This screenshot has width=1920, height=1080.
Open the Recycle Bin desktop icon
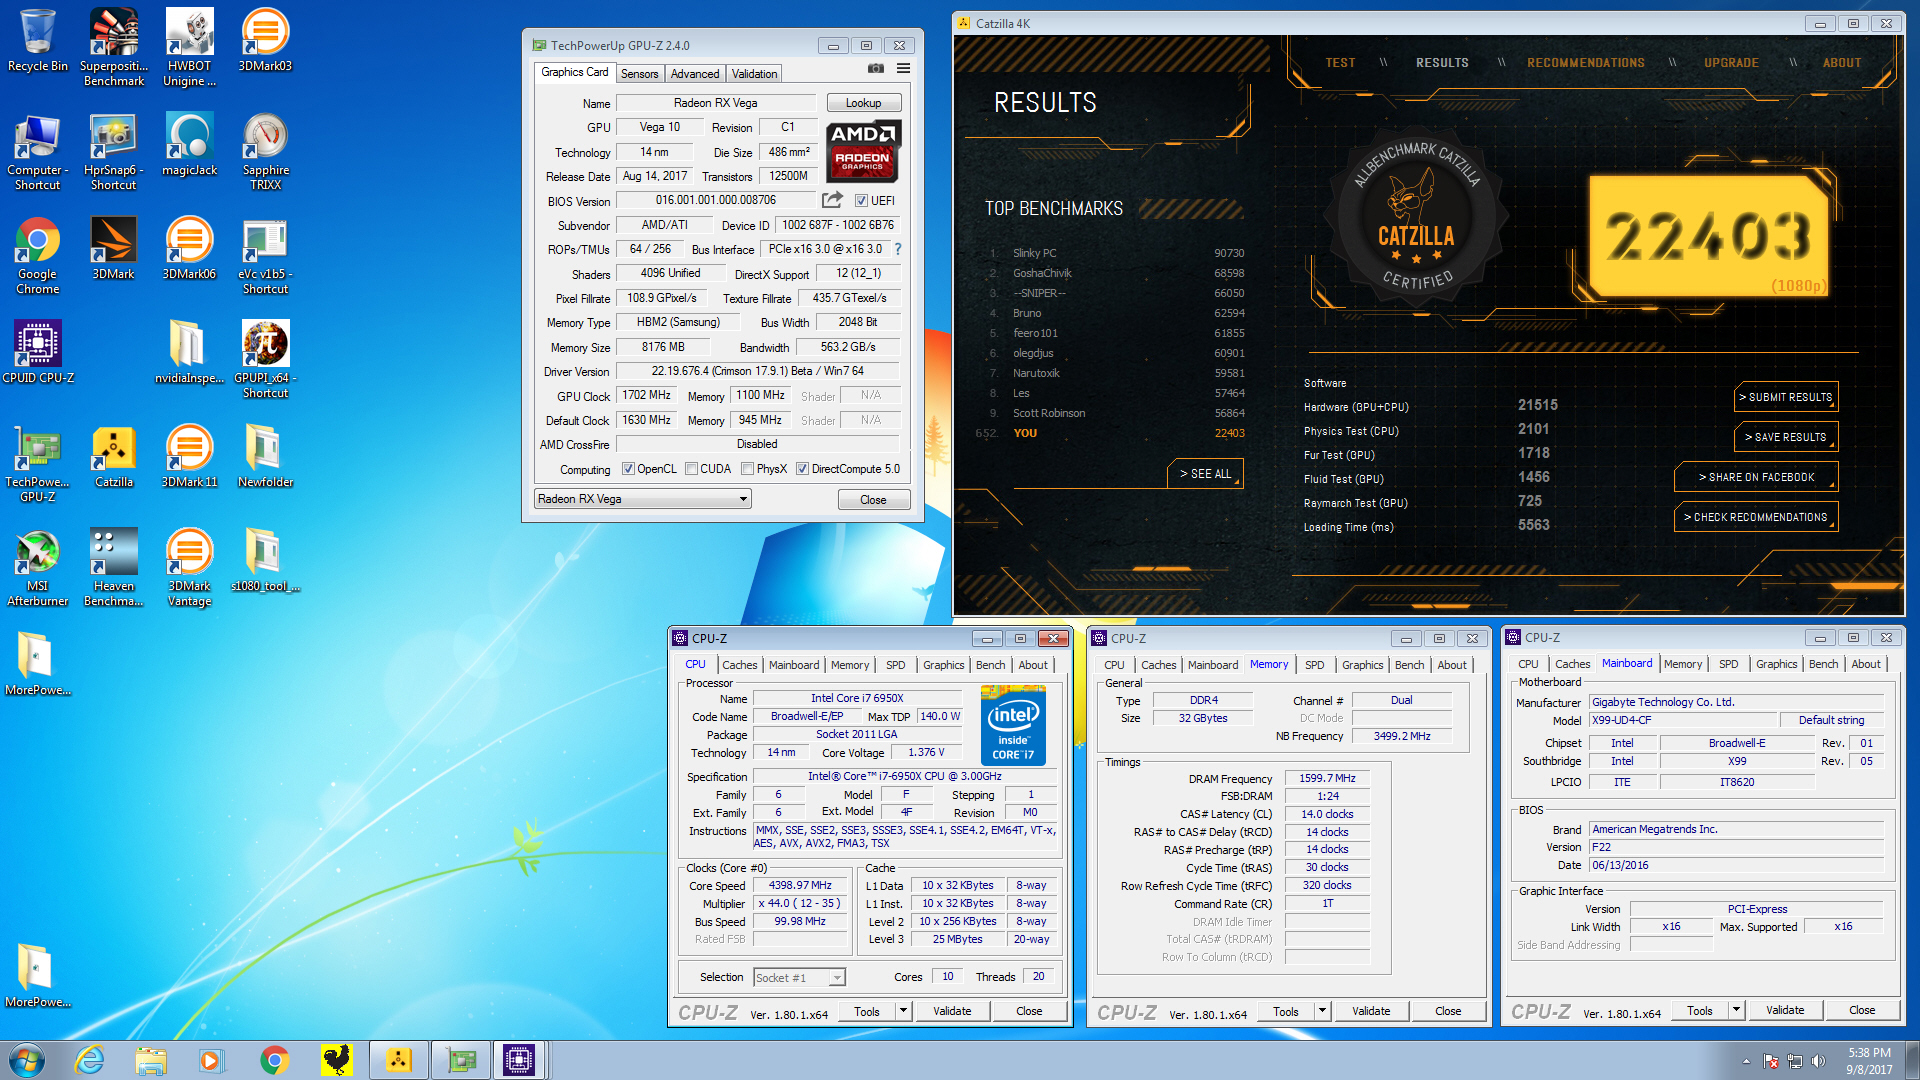click(x=38, y=40)
